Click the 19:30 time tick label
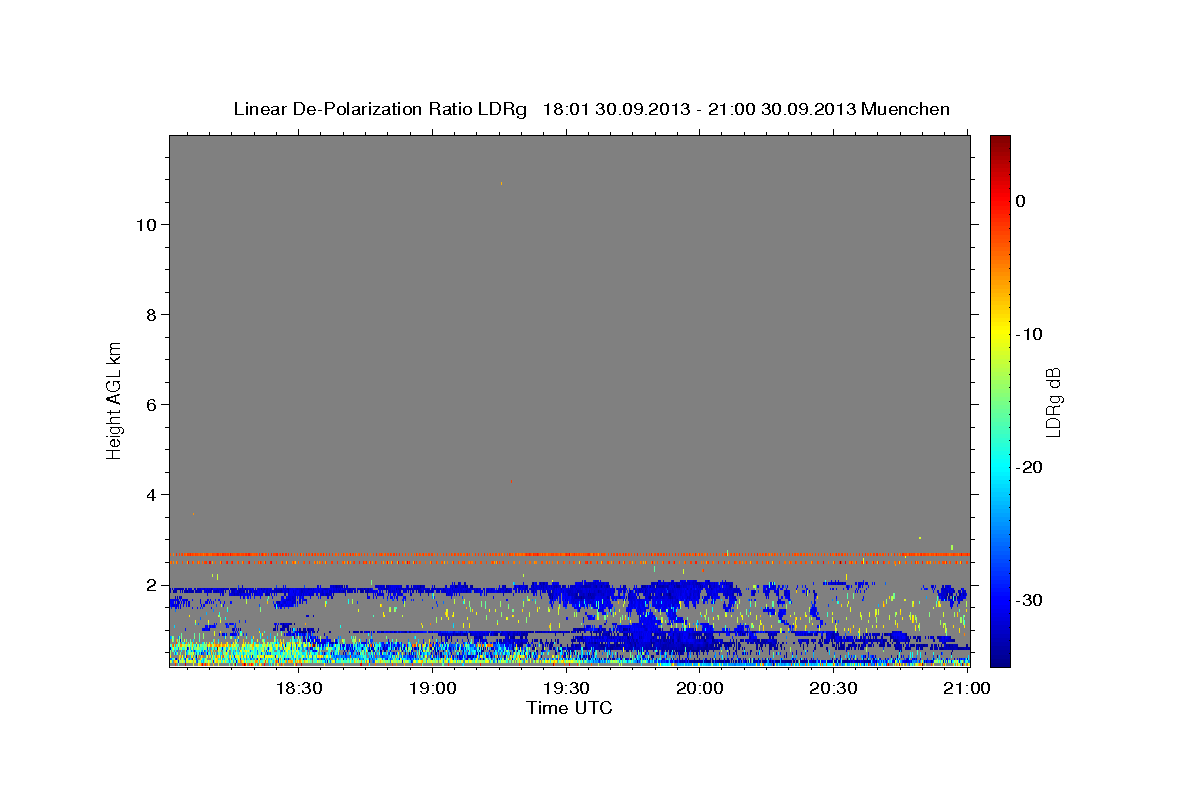Viewport: 1200px width, 800px height. tap(566, 688)
